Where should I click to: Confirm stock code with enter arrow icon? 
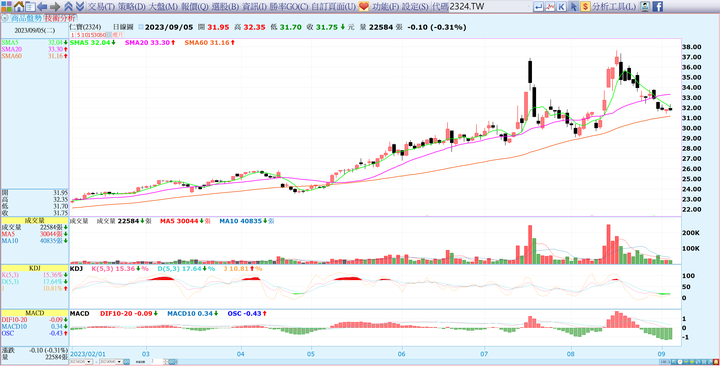[x=539, y=6]
